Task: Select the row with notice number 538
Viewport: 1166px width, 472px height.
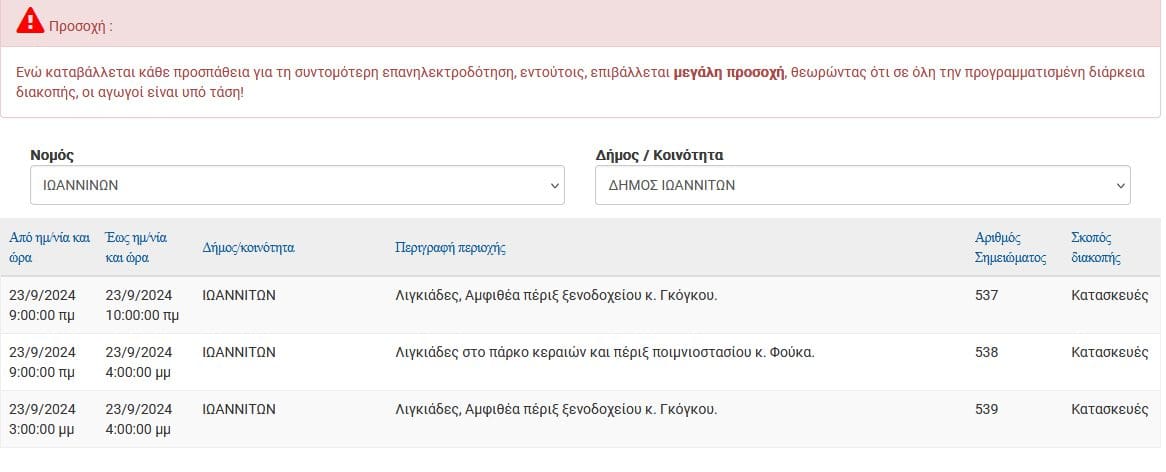Action: click(580, 362)
